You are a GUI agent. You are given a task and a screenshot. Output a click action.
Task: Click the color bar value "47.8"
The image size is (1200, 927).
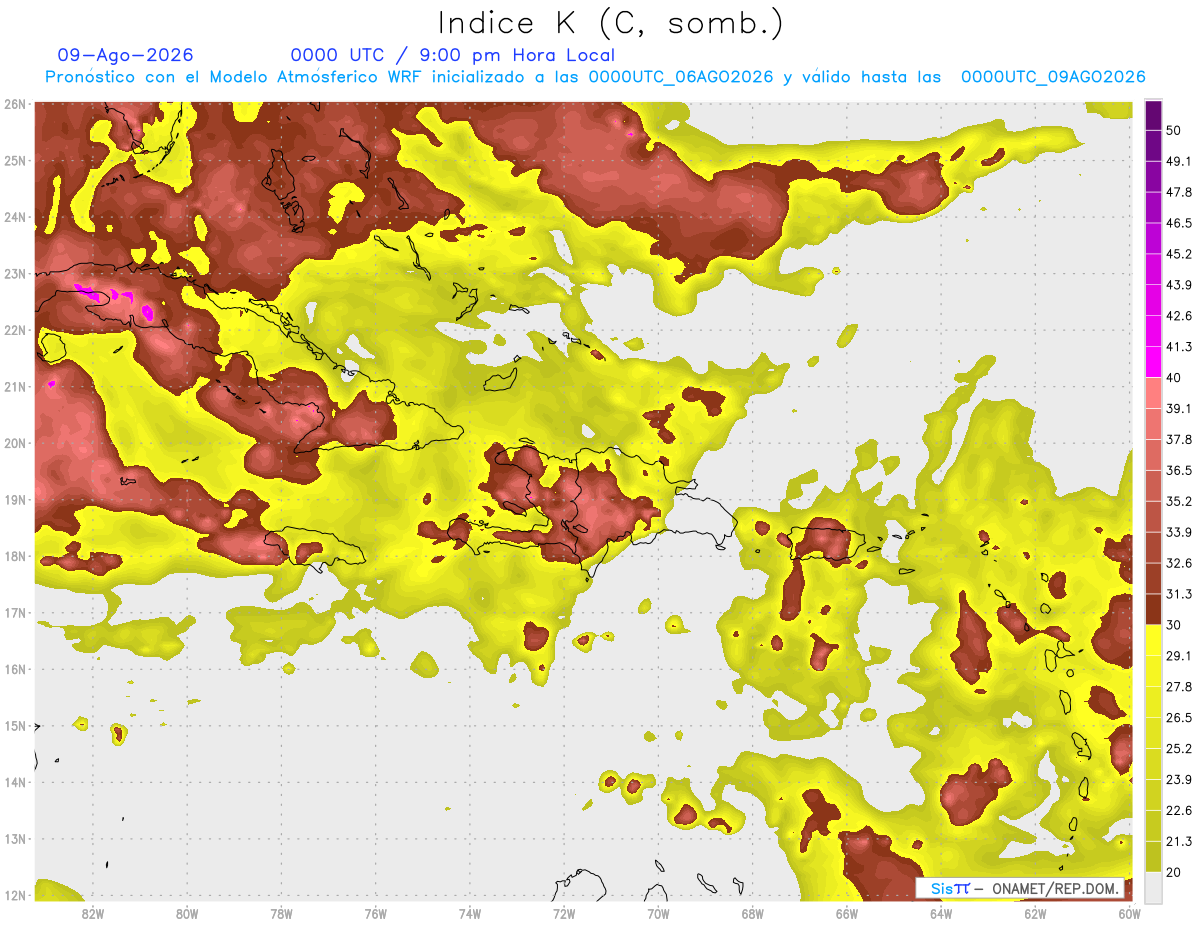tap(1178, 192)
